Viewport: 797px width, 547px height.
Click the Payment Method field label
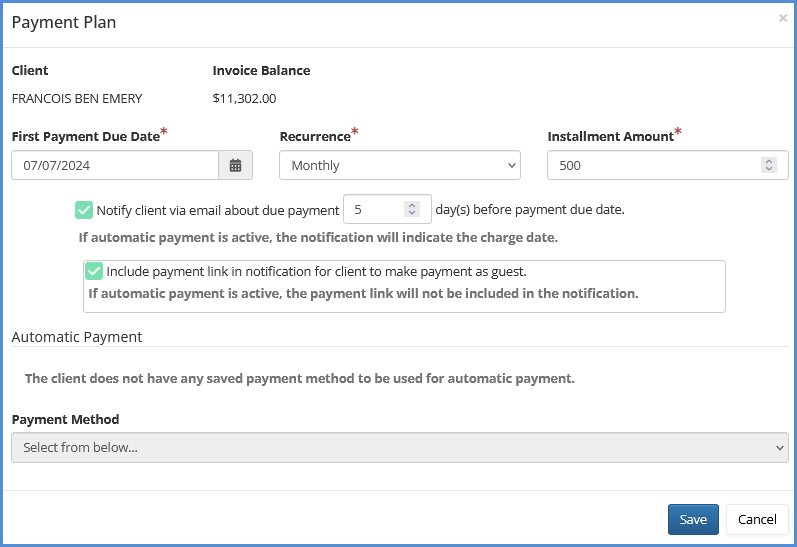tap(65, 419)
